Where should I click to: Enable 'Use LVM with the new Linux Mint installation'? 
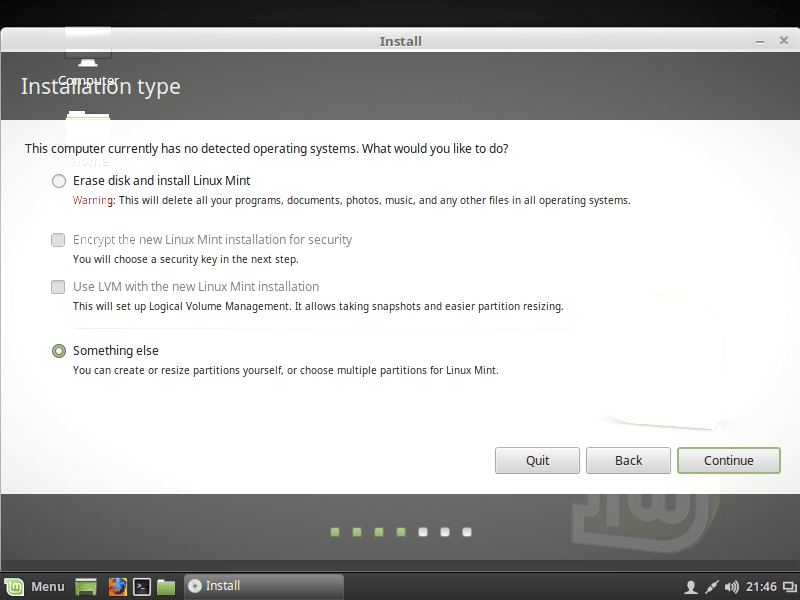[58, 287]
